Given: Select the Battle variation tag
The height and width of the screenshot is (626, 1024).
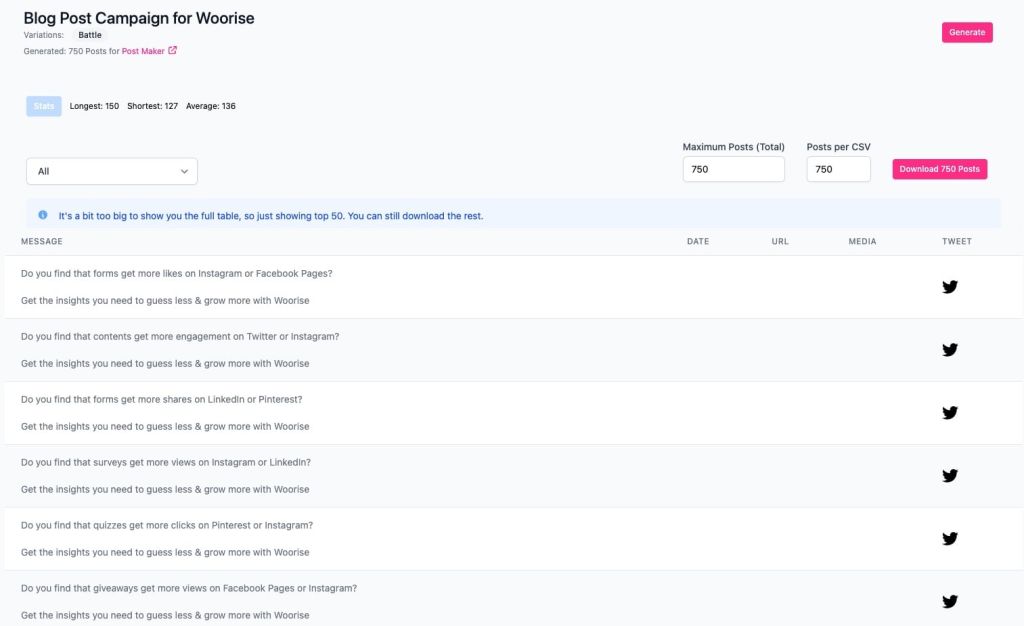Looking at the screenshot, I should click(x=89, y=35).
